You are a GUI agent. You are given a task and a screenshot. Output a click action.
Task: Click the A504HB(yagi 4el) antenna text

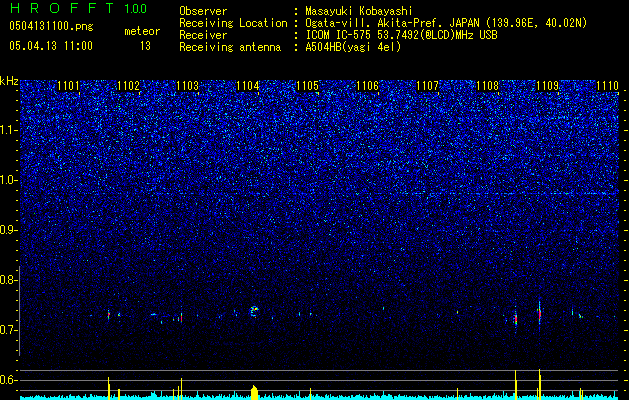(x=353, y=47)
